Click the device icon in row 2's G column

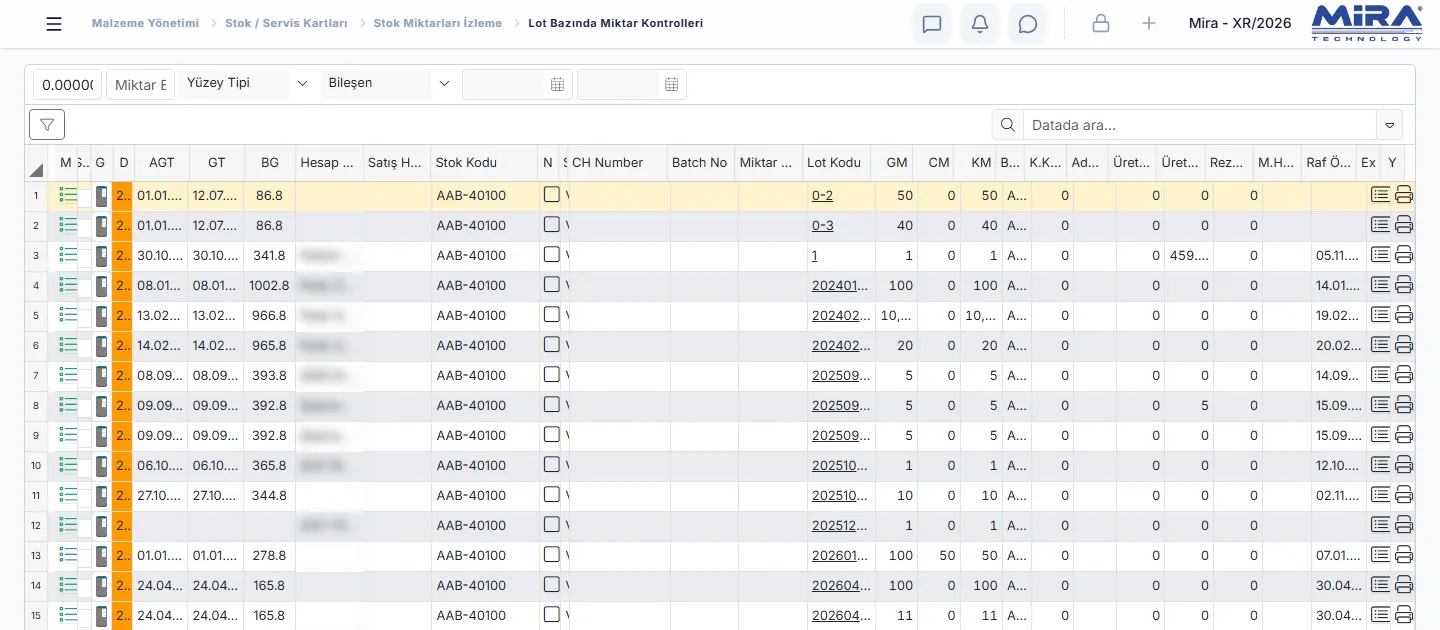point(101,226)
